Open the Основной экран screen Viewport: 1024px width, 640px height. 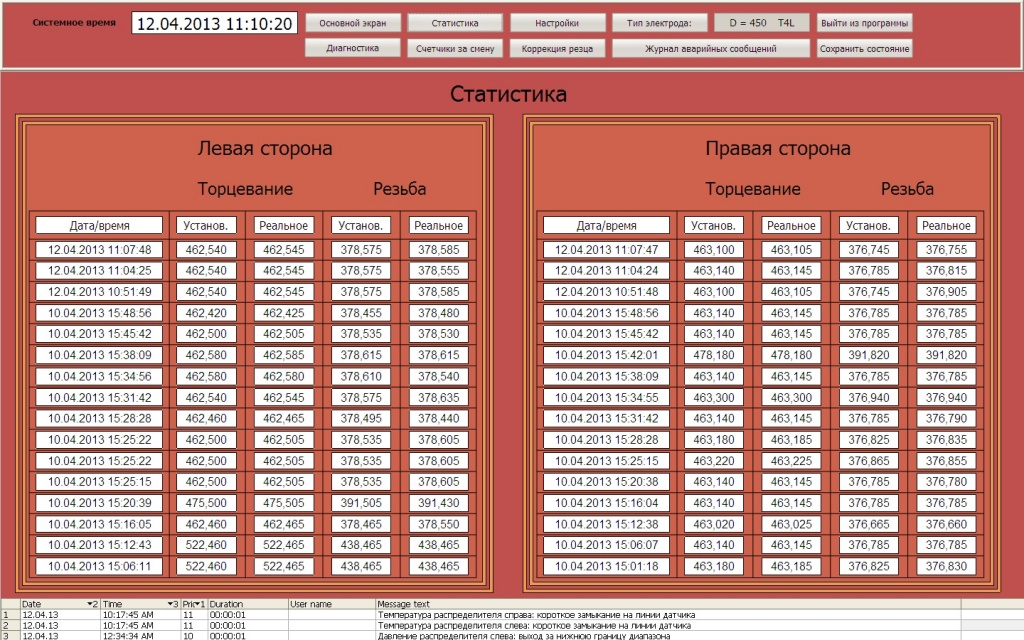351,23
